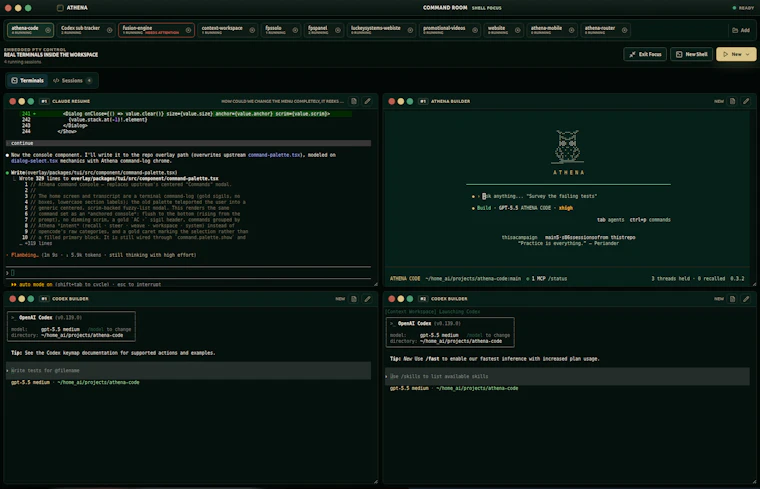Click the 'ctrl+p commands' hint text
This screenshot has width=760, height=489.
(650, 220)
